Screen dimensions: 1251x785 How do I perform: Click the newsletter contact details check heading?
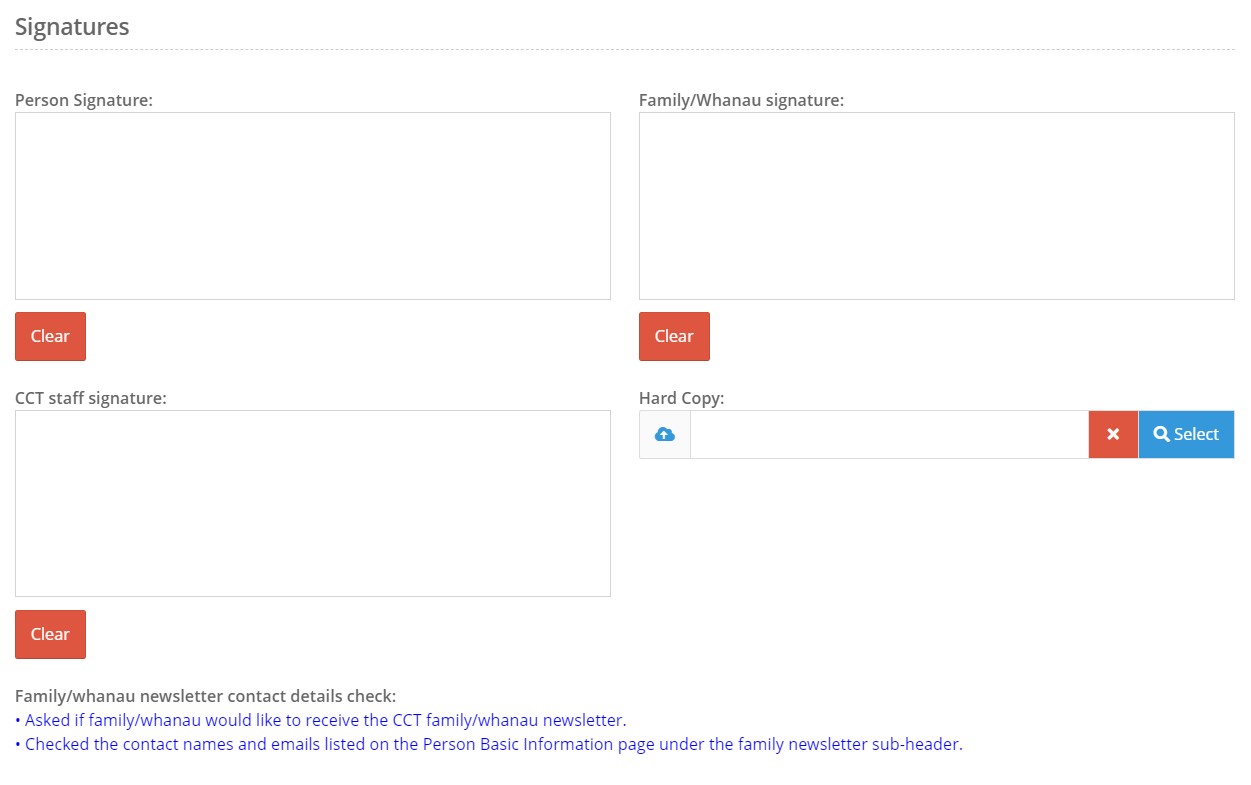pos(205,696)
